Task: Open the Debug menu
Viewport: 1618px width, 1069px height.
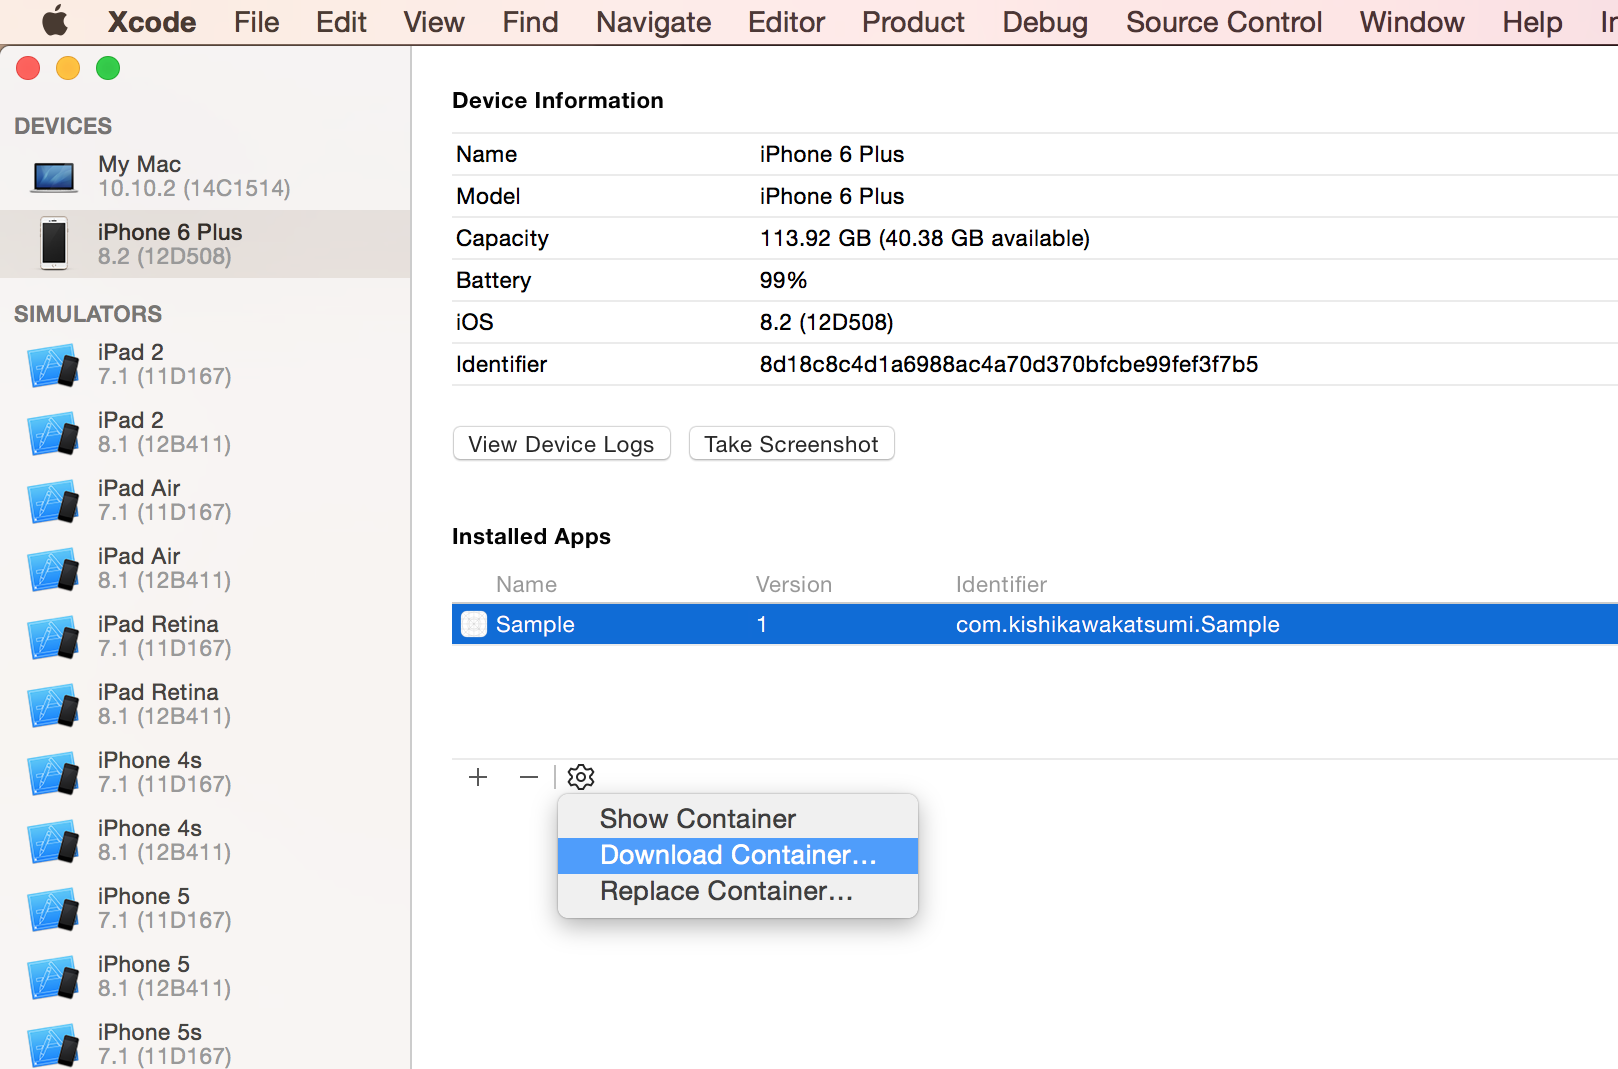Action: 1045,22
